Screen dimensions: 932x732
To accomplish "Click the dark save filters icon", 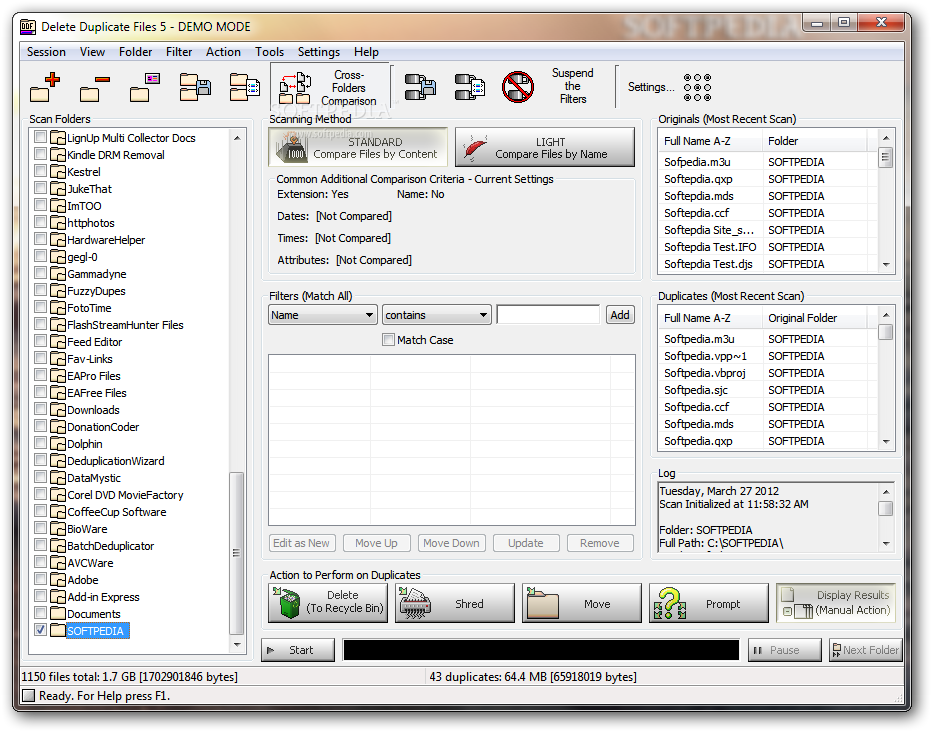I will point(420,87).
